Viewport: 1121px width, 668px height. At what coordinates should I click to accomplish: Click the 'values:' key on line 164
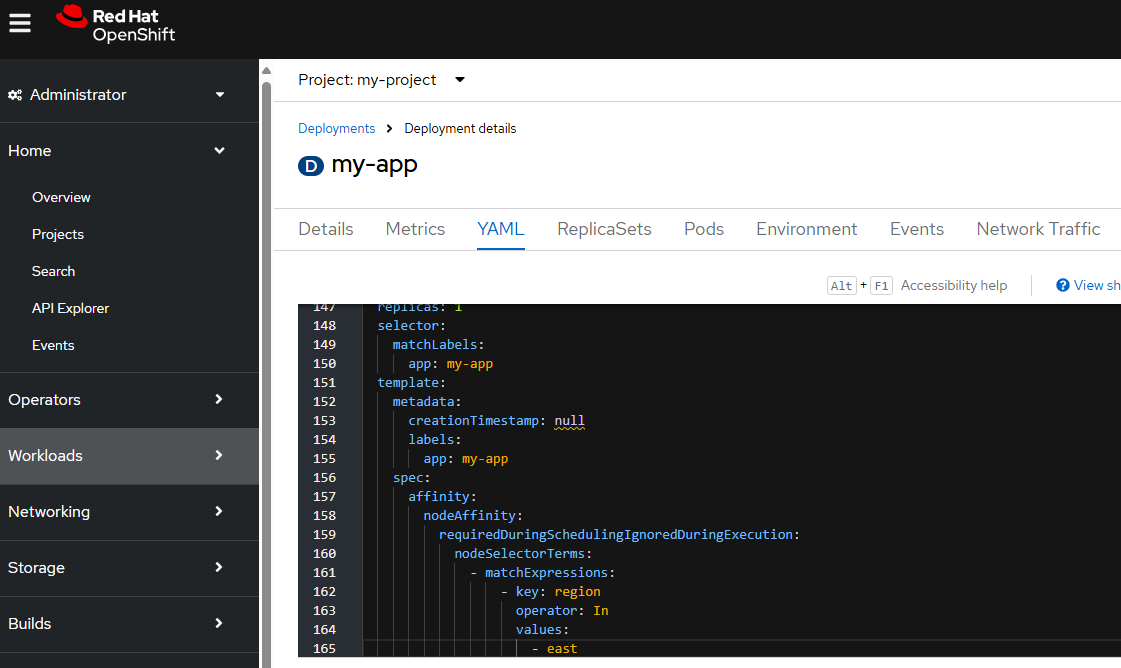(x=542, y=630)
